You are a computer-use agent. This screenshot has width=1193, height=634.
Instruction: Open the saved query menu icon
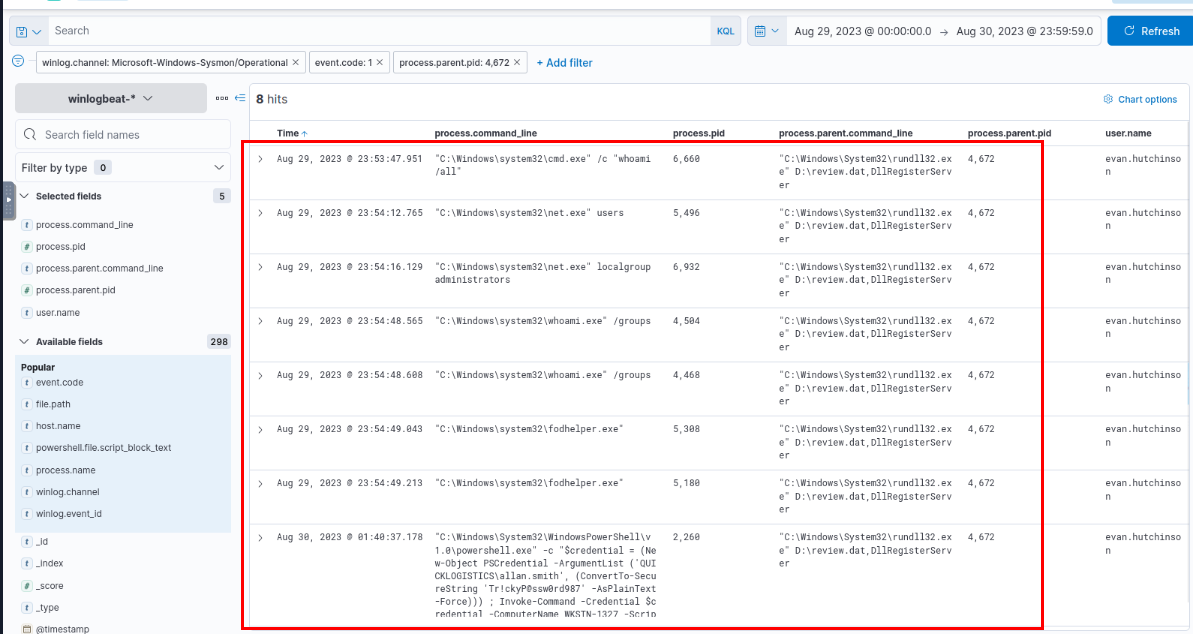click(x=27, y=31)
